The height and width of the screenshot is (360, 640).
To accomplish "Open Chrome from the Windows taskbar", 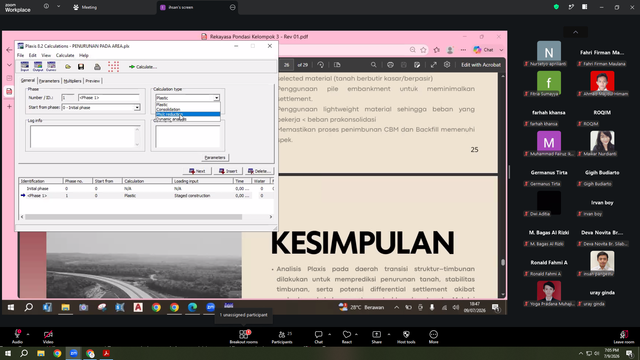I will [x=57, y=353].
